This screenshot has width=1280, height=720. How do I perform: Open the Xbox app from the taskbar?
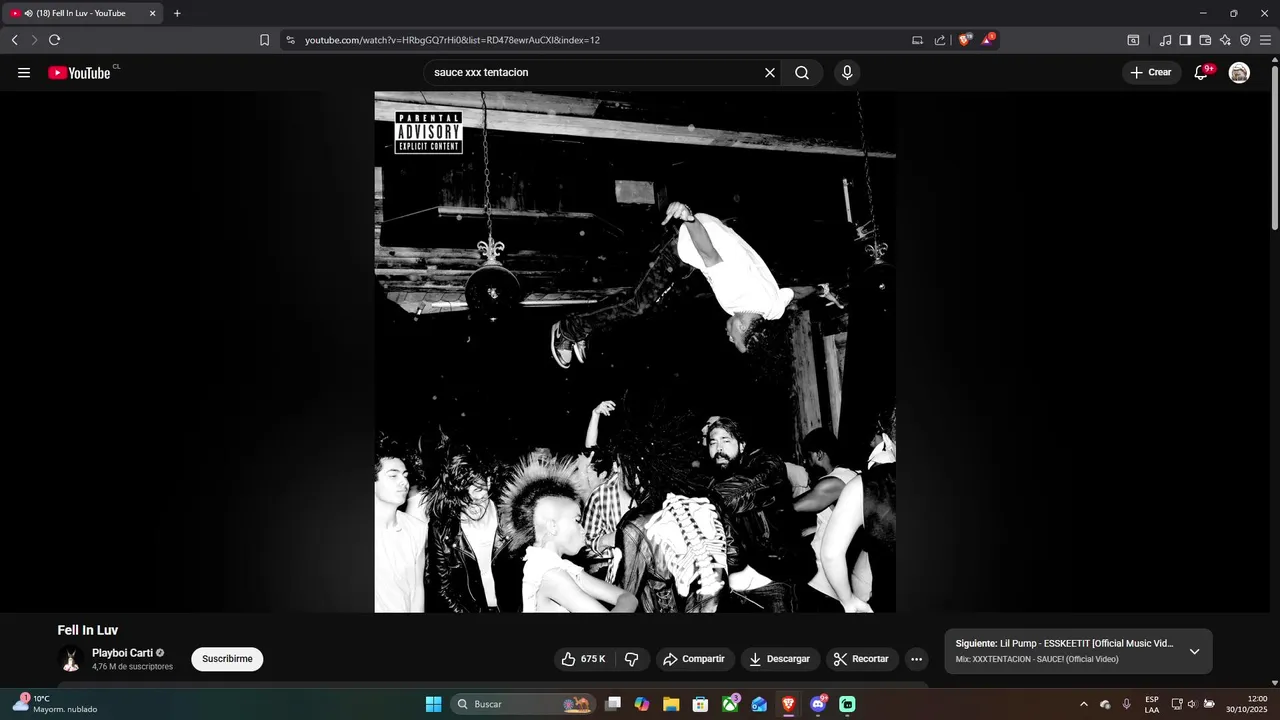(x=730, y=704)
